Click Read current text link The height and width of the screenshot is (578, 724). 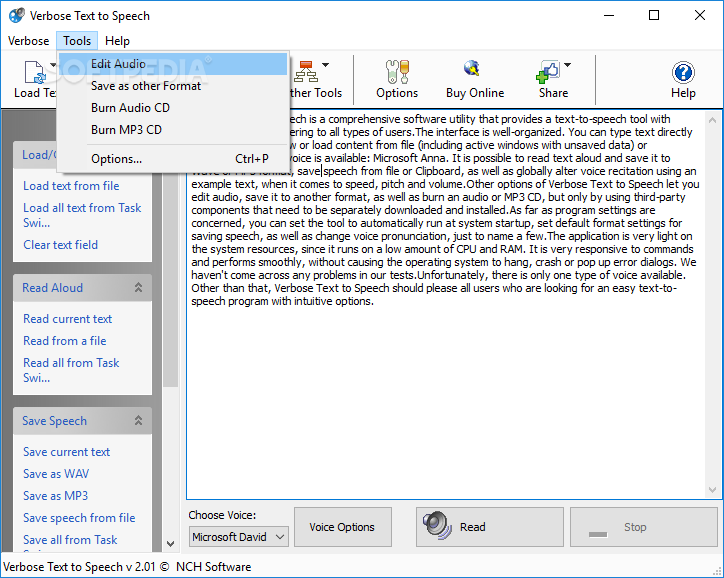point(67,319)
